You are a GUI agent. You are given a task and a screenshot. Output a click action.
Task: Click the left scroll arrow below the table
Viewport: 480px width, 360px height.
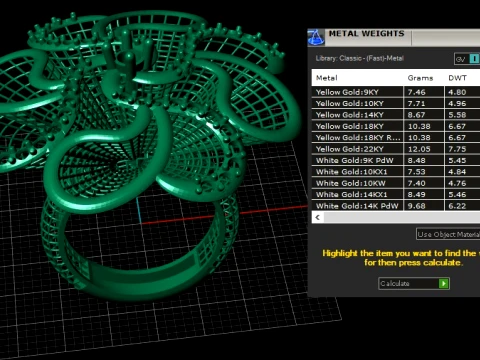[318, 217]
